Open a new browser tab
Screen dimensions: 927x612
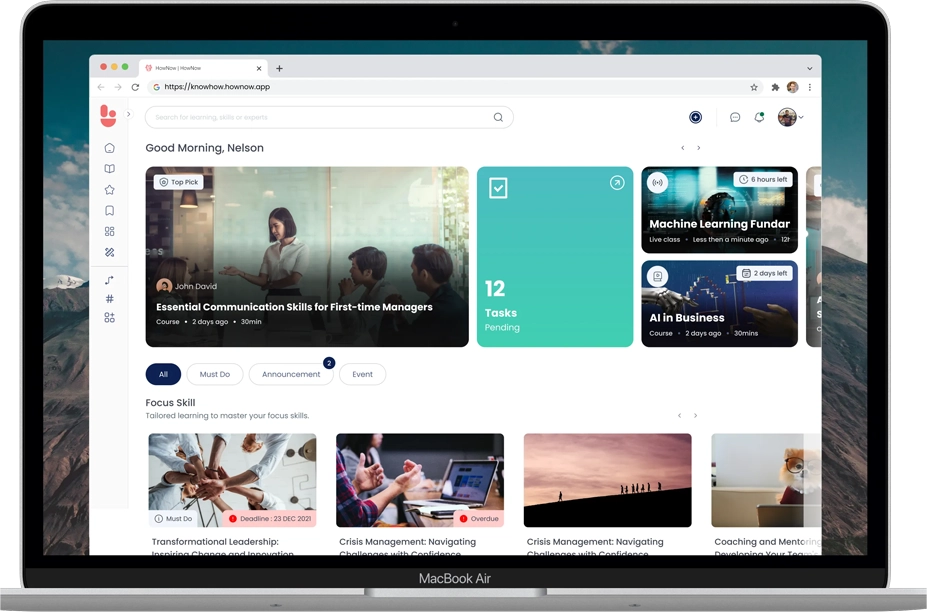(279, 68)
